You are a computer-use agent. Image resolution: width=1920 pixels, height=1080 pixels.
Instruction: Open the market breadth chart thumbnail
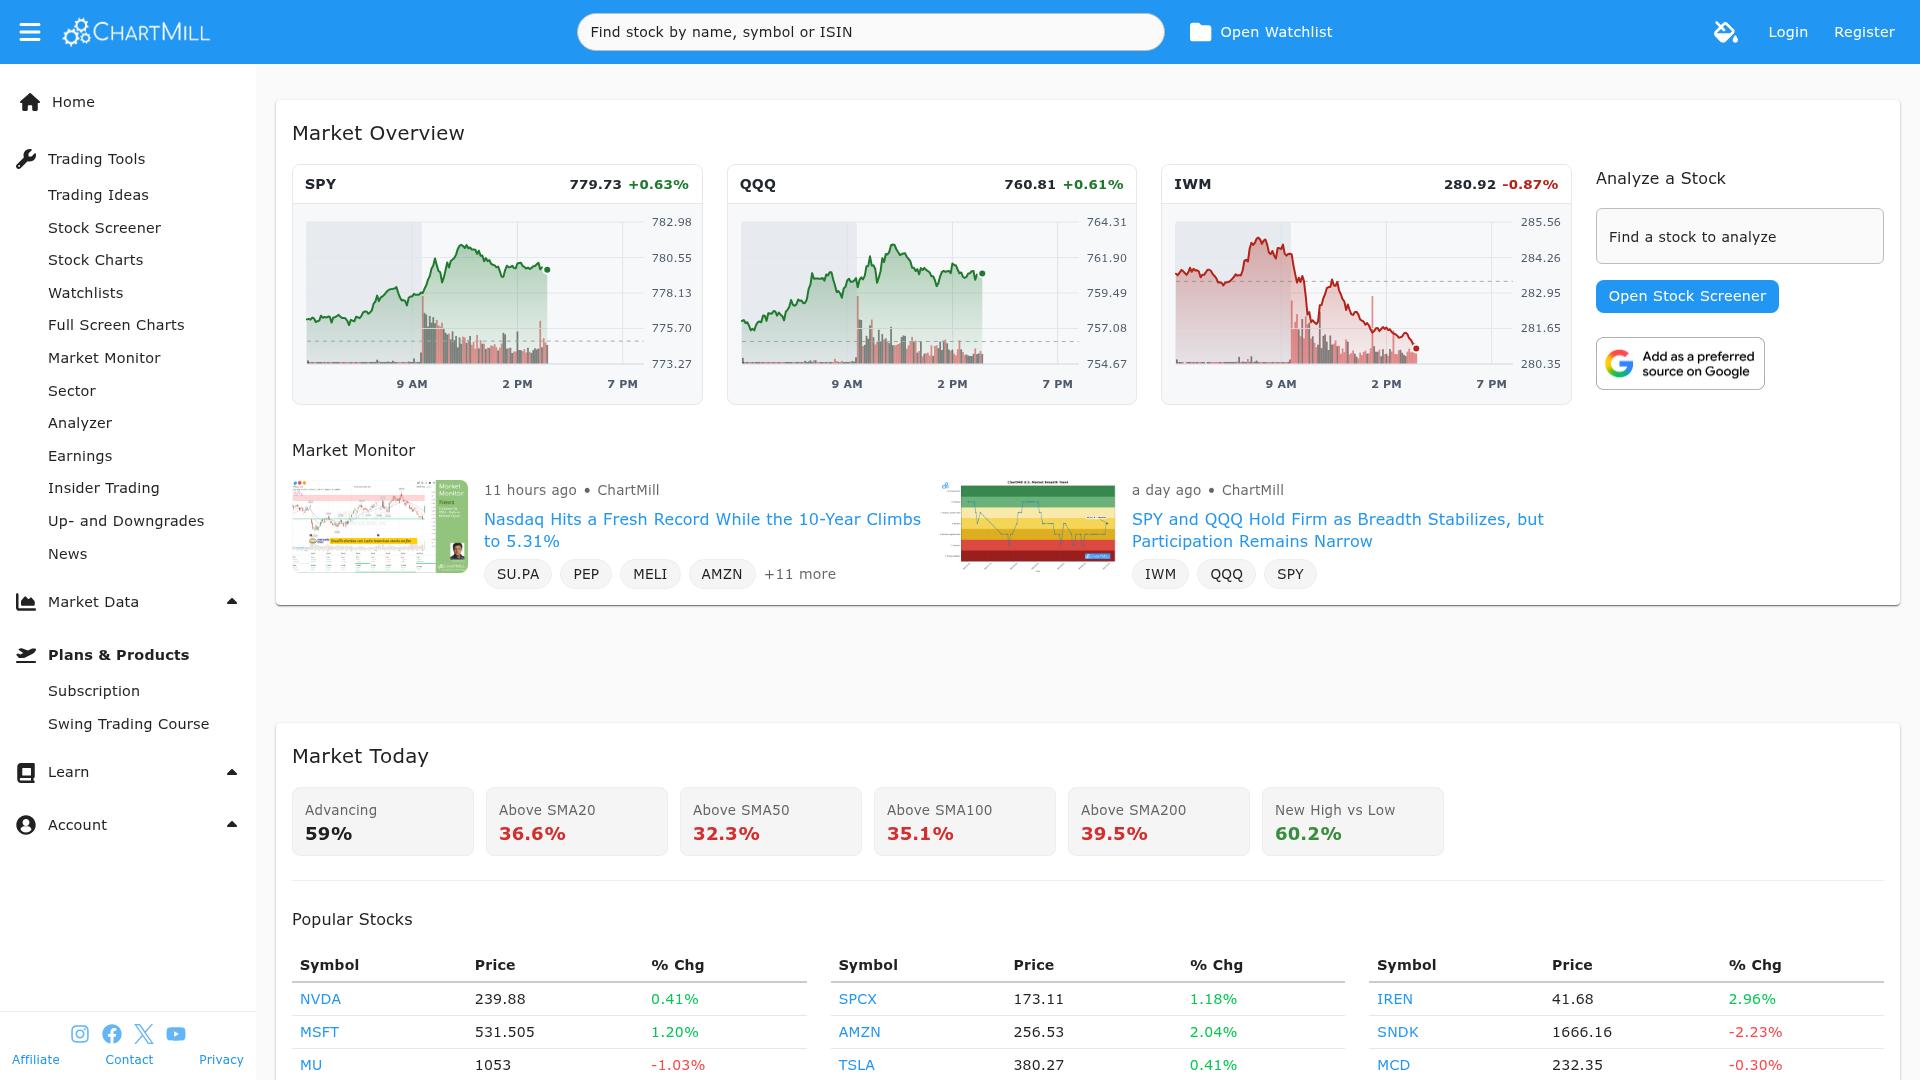[x=1028, y=526]
